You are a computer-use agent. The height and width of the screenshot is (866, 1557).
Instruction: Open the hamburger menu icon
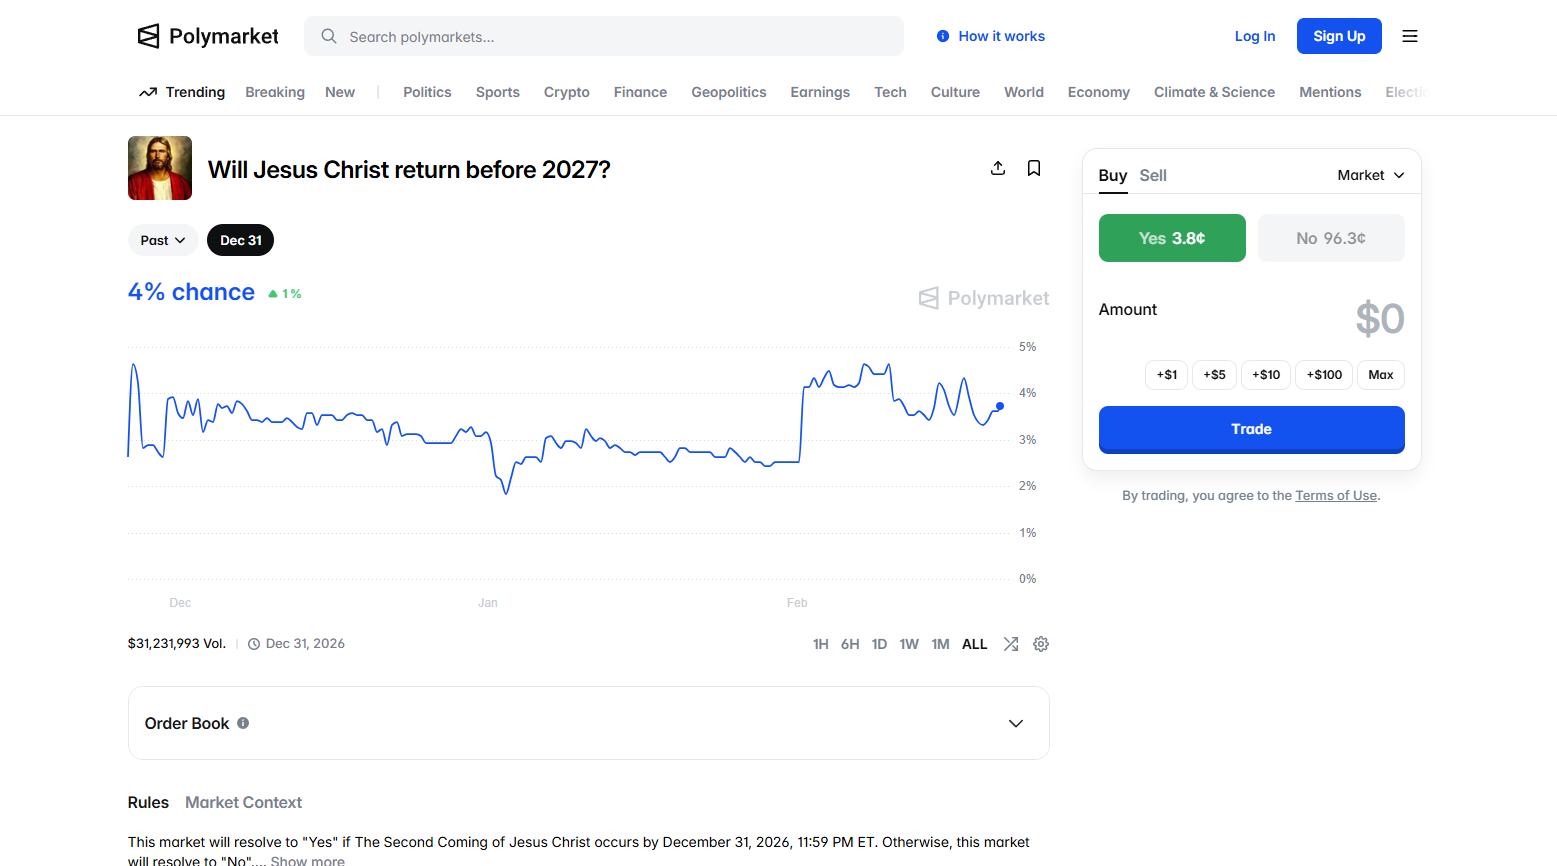point(1410,36)
